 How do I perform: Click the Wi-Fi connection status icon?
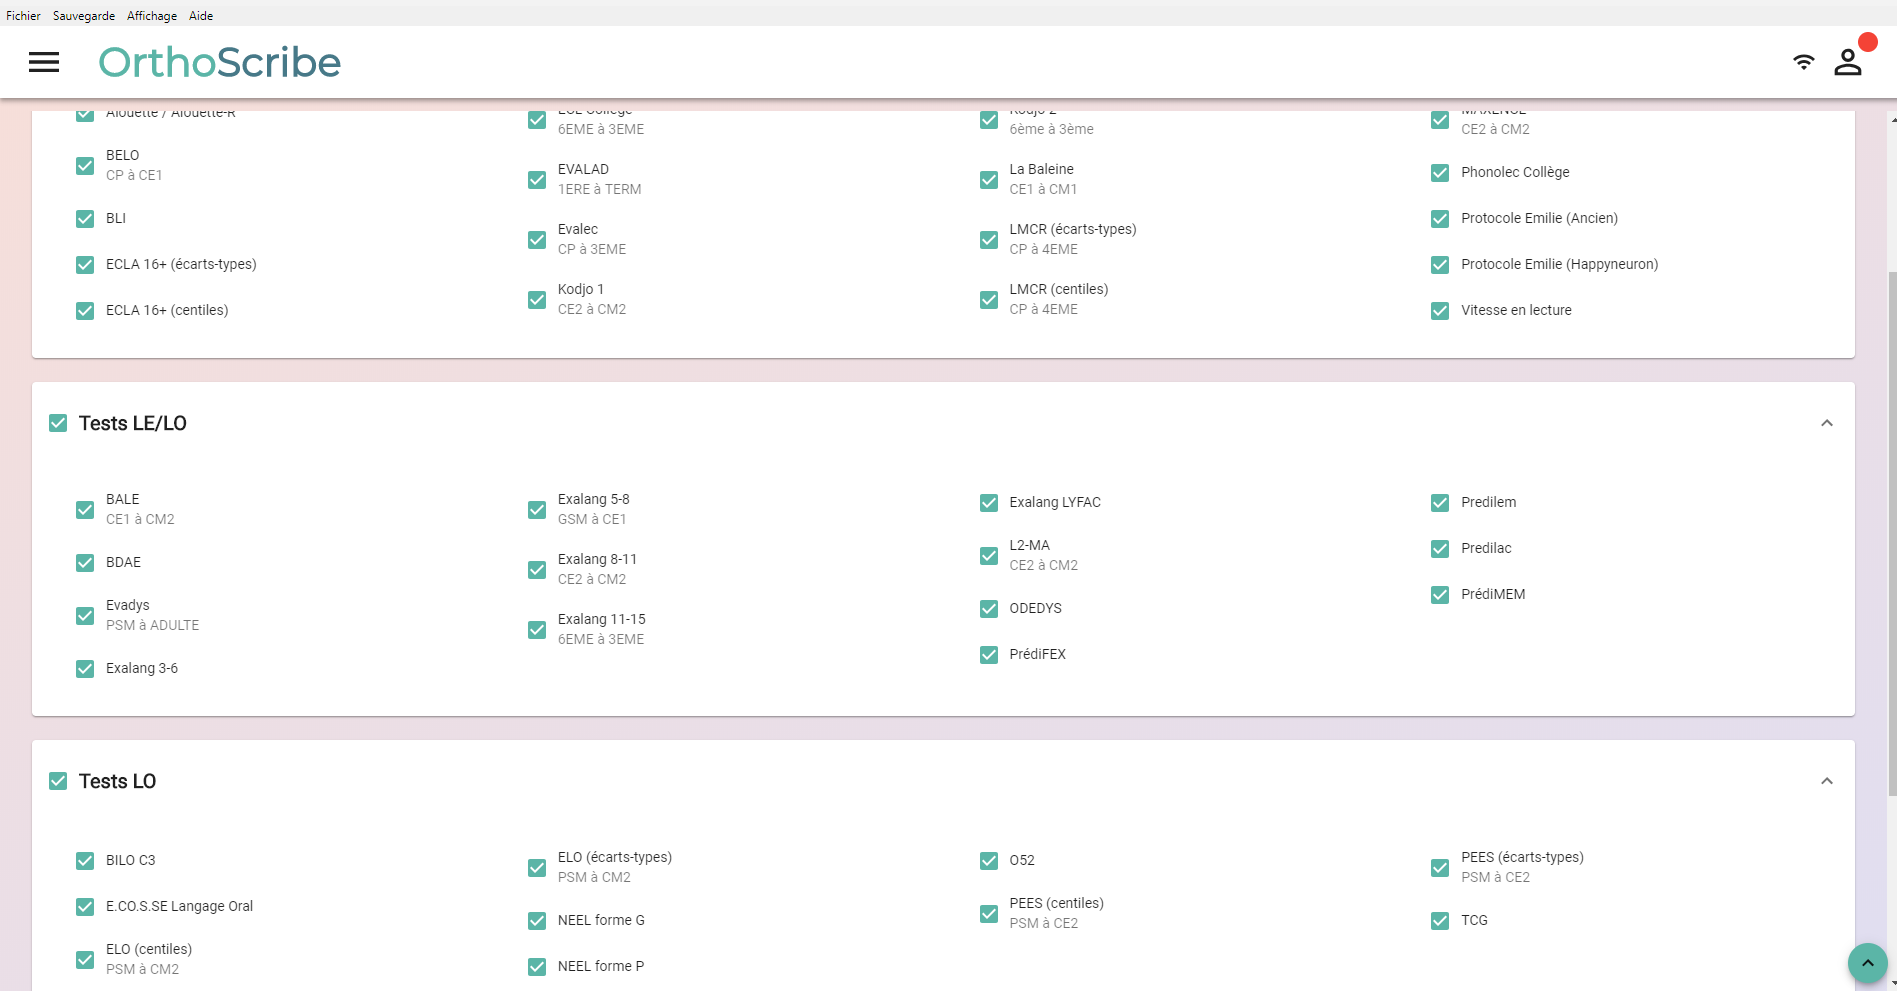pos(1803,62)
